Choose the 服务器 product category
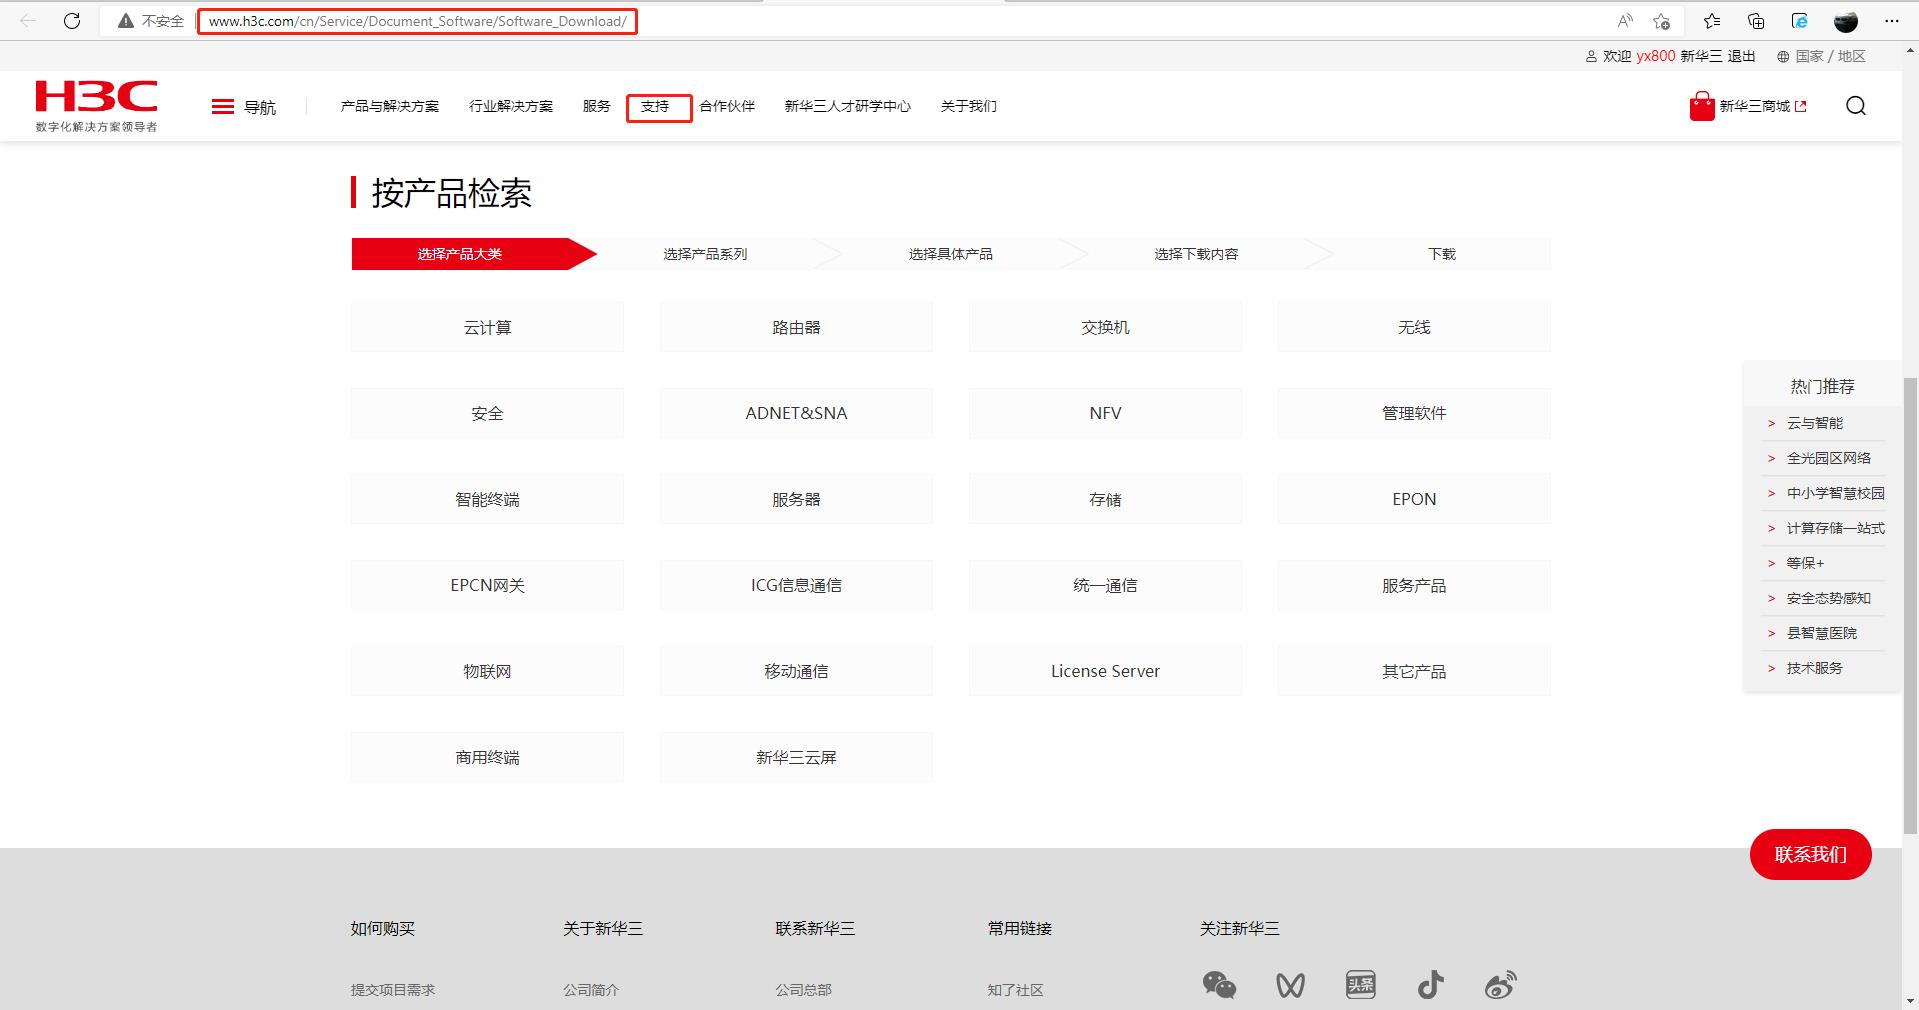1919x1010 pixels. [796, 499]
